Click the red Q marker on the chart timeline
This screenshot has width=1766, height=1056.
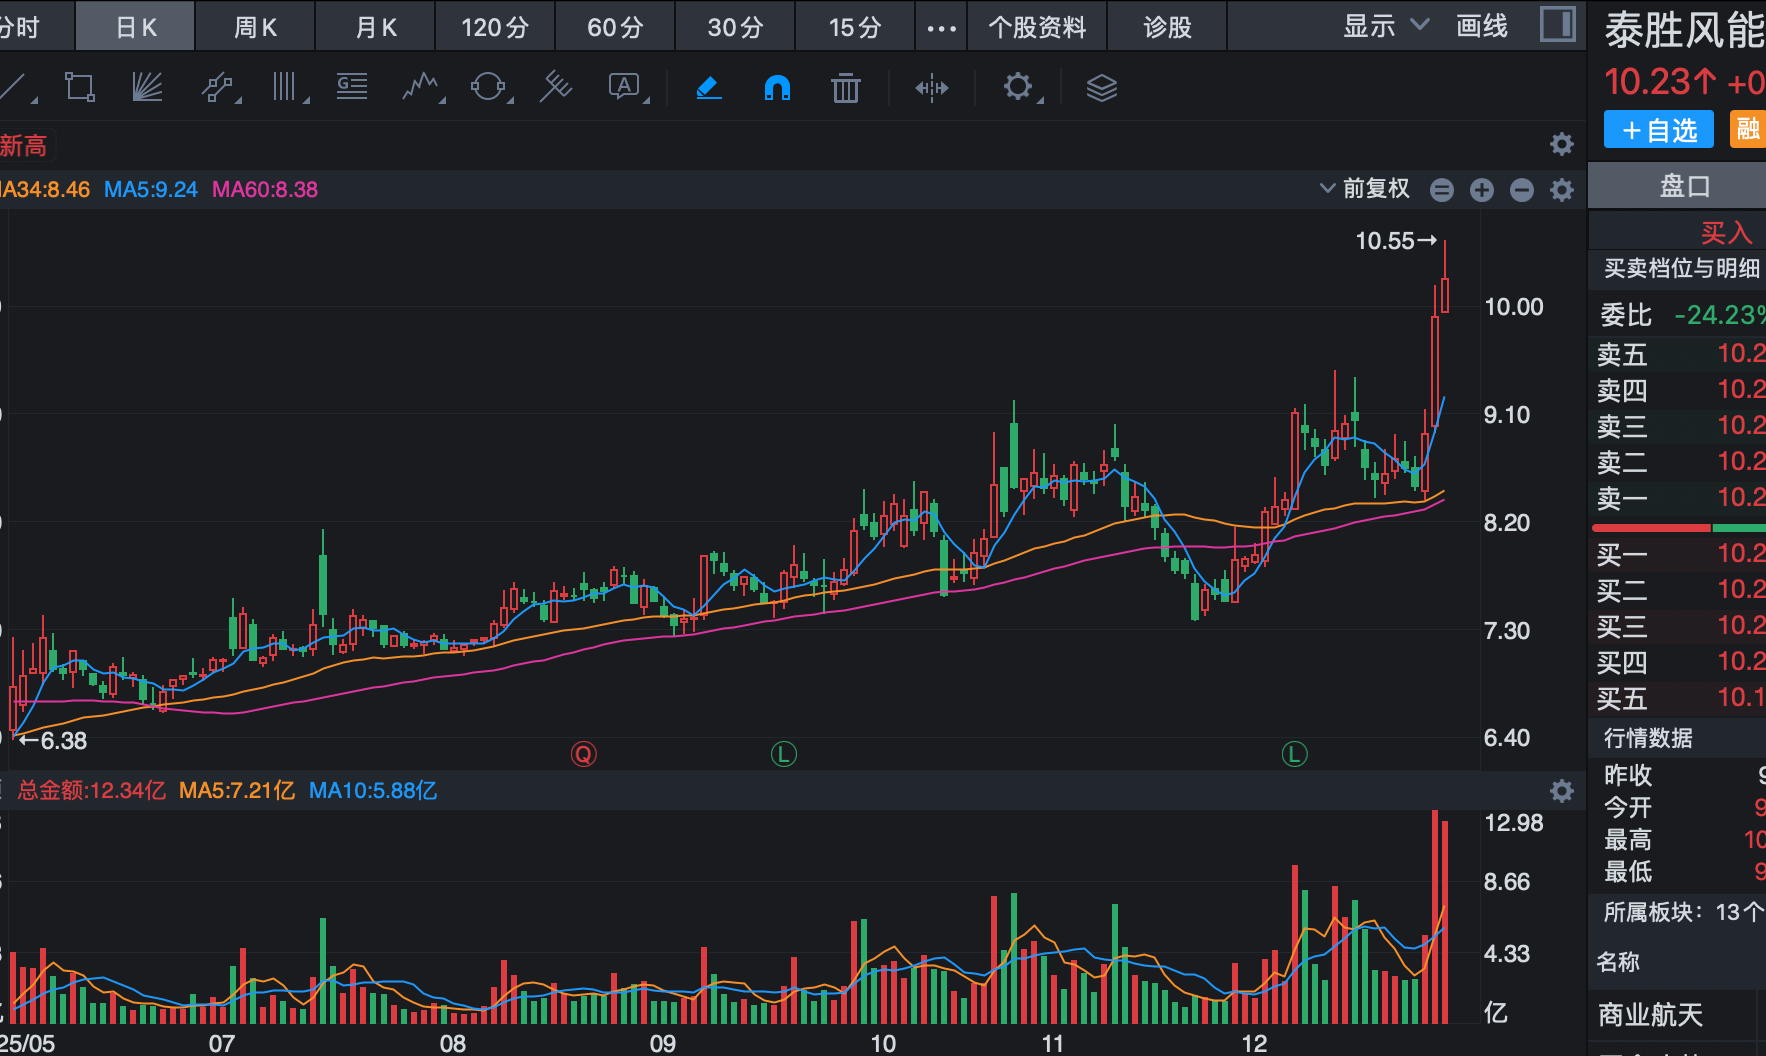583,754
